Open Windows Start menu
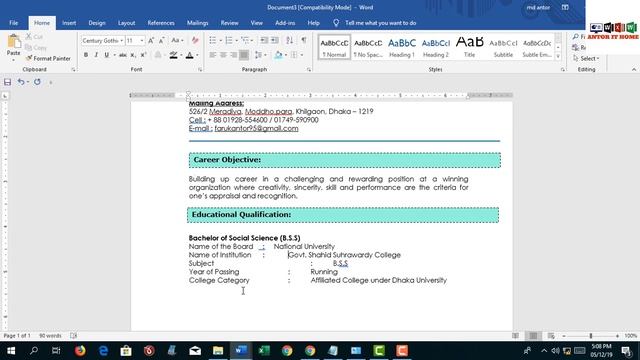 pos(11,351)
